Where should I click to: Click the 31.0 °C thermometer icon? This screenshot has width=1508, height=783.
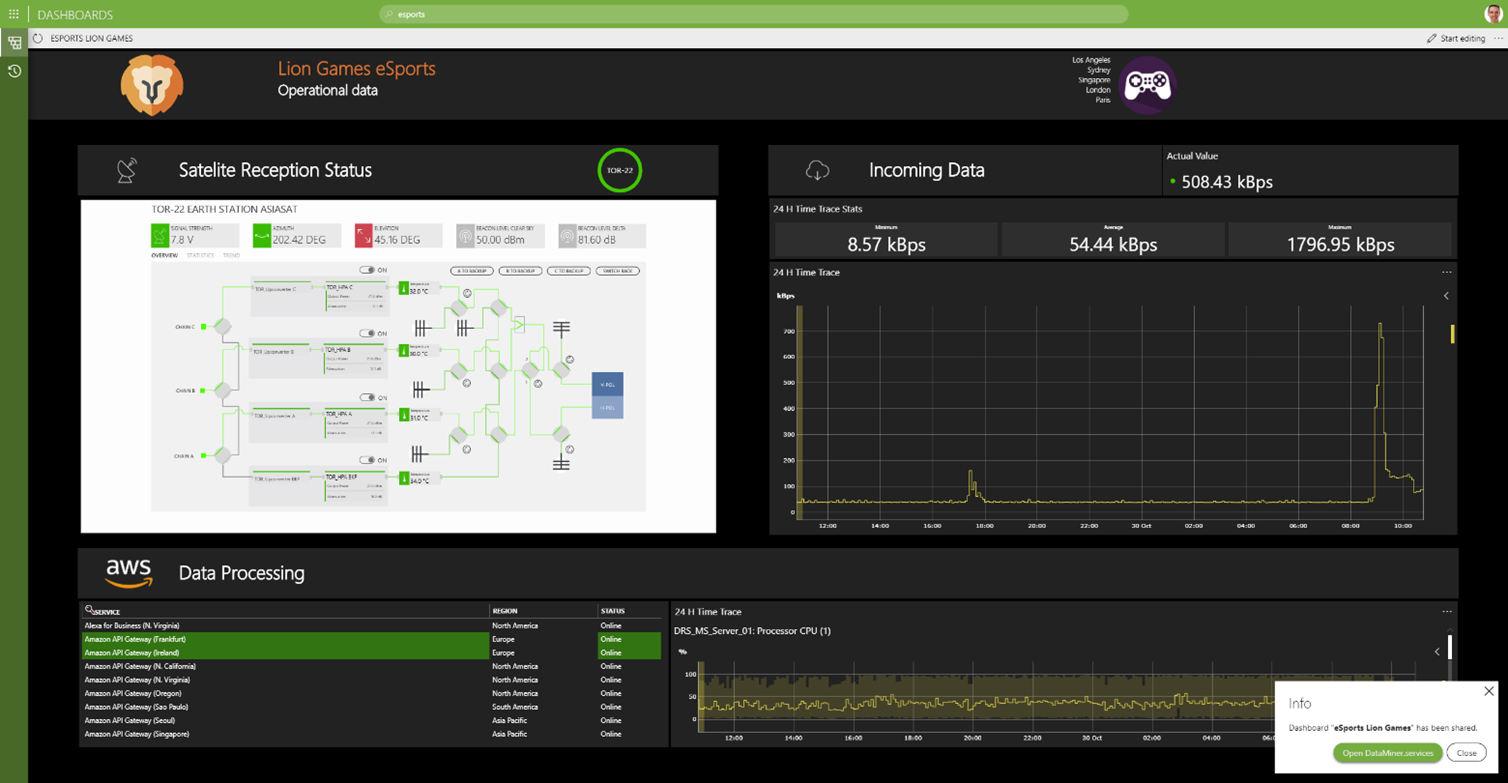click(404, 414)
